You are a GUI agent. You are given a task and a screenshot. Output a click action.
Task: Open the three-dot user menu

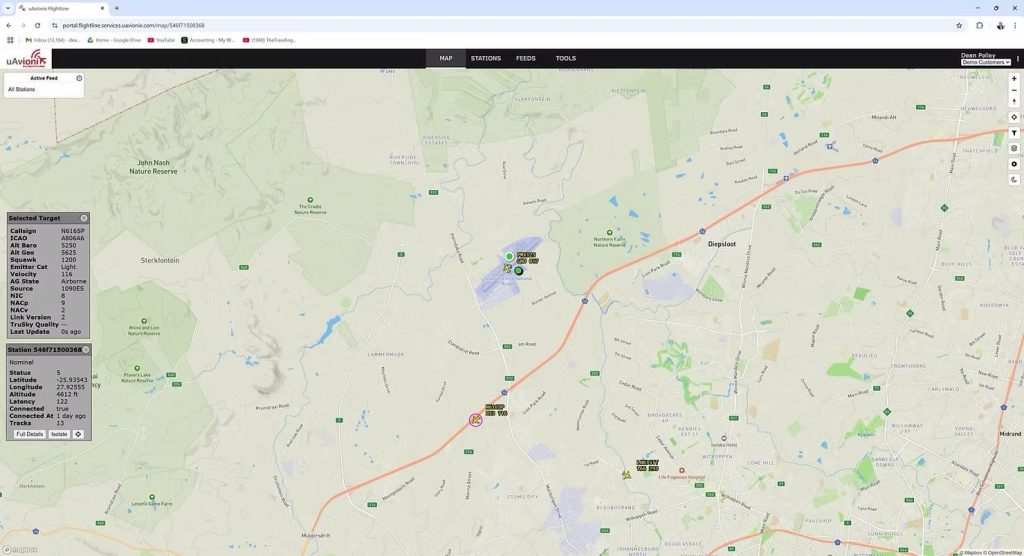[1017, 59]
